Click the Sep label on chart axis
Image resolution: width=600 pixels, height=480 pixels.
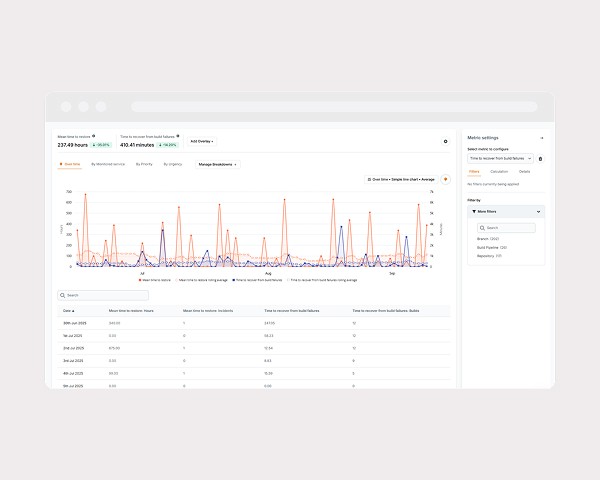point(392,273)
